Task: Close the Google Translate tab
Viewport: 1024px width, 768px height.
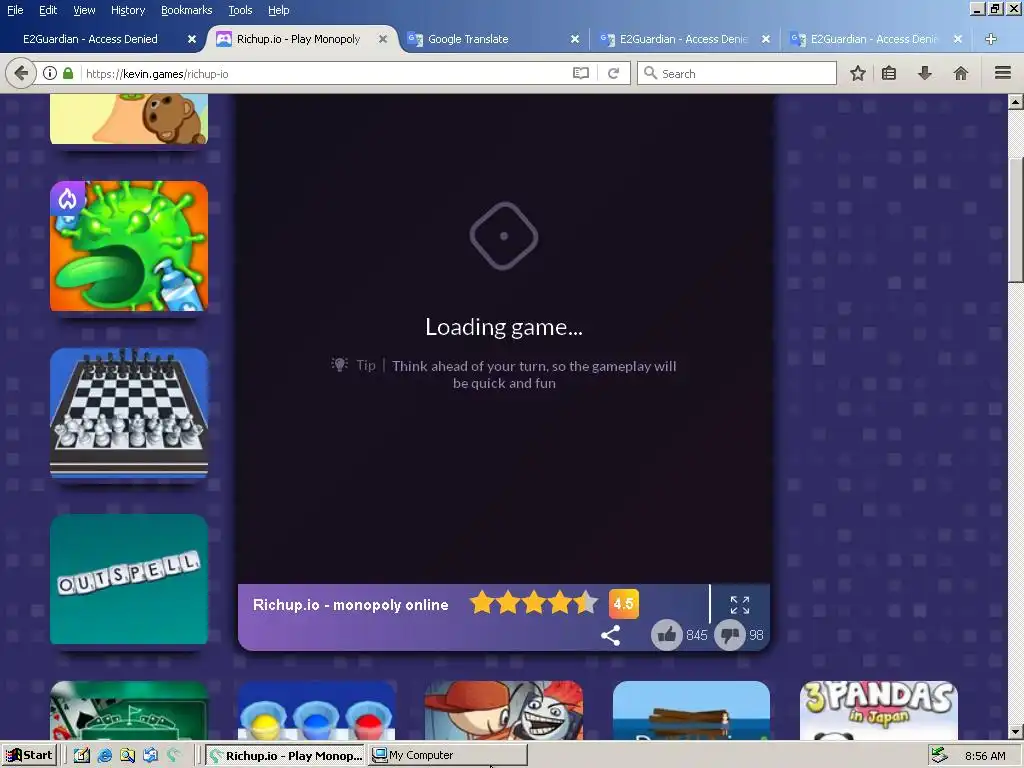Action: tap(575, 39)
